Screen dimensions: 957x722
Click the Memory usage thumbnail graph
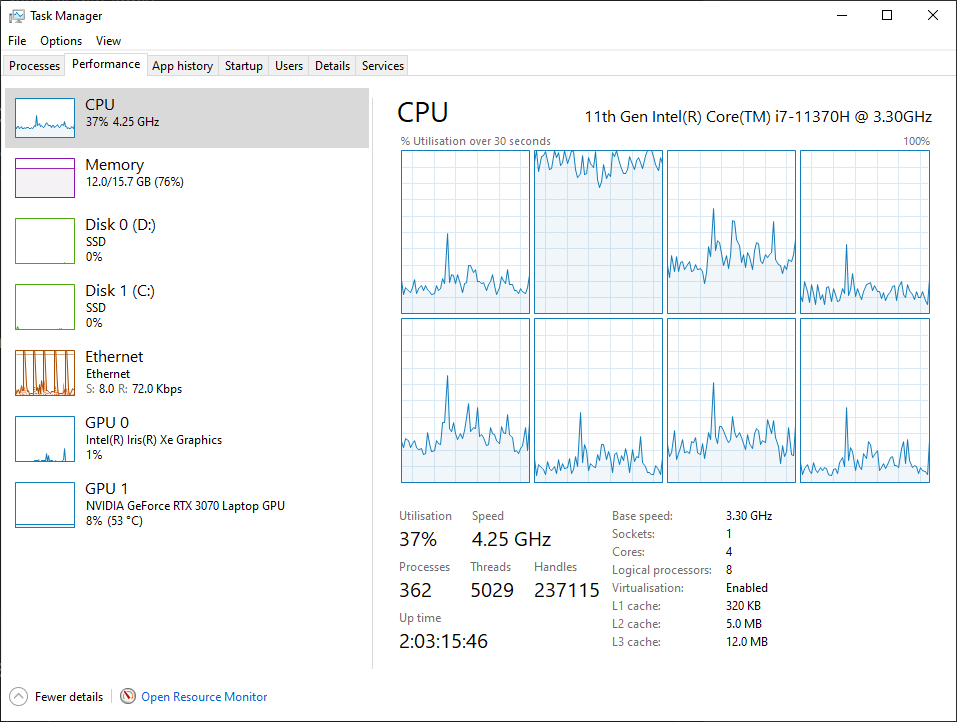[45, 177]
